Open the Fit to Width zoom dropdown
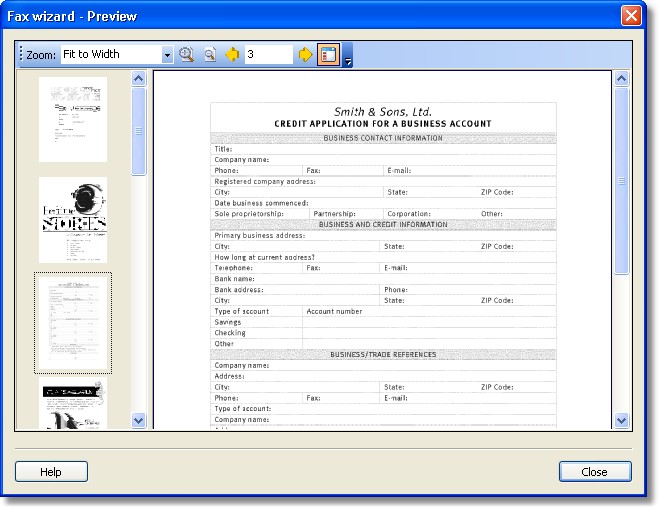This screenshot has height=509, width=659. [167, 54]
